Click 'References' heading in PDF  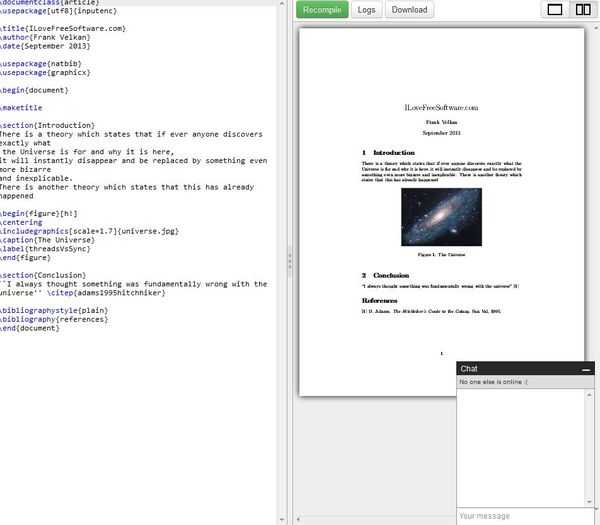[x=379, y=301]
